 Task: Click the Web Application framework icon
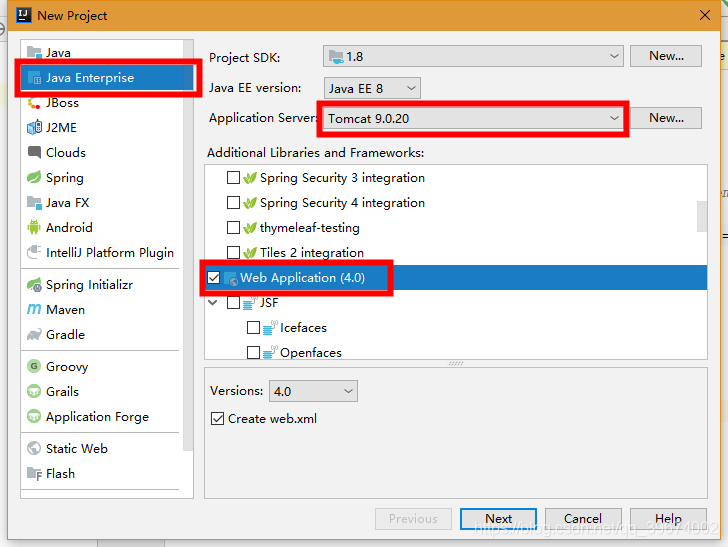click(x=231, y=278)
